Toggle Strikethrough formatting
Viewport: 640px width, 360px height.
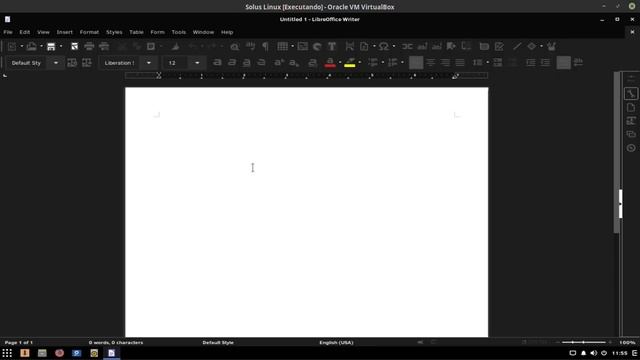click(x=261, y=62)
